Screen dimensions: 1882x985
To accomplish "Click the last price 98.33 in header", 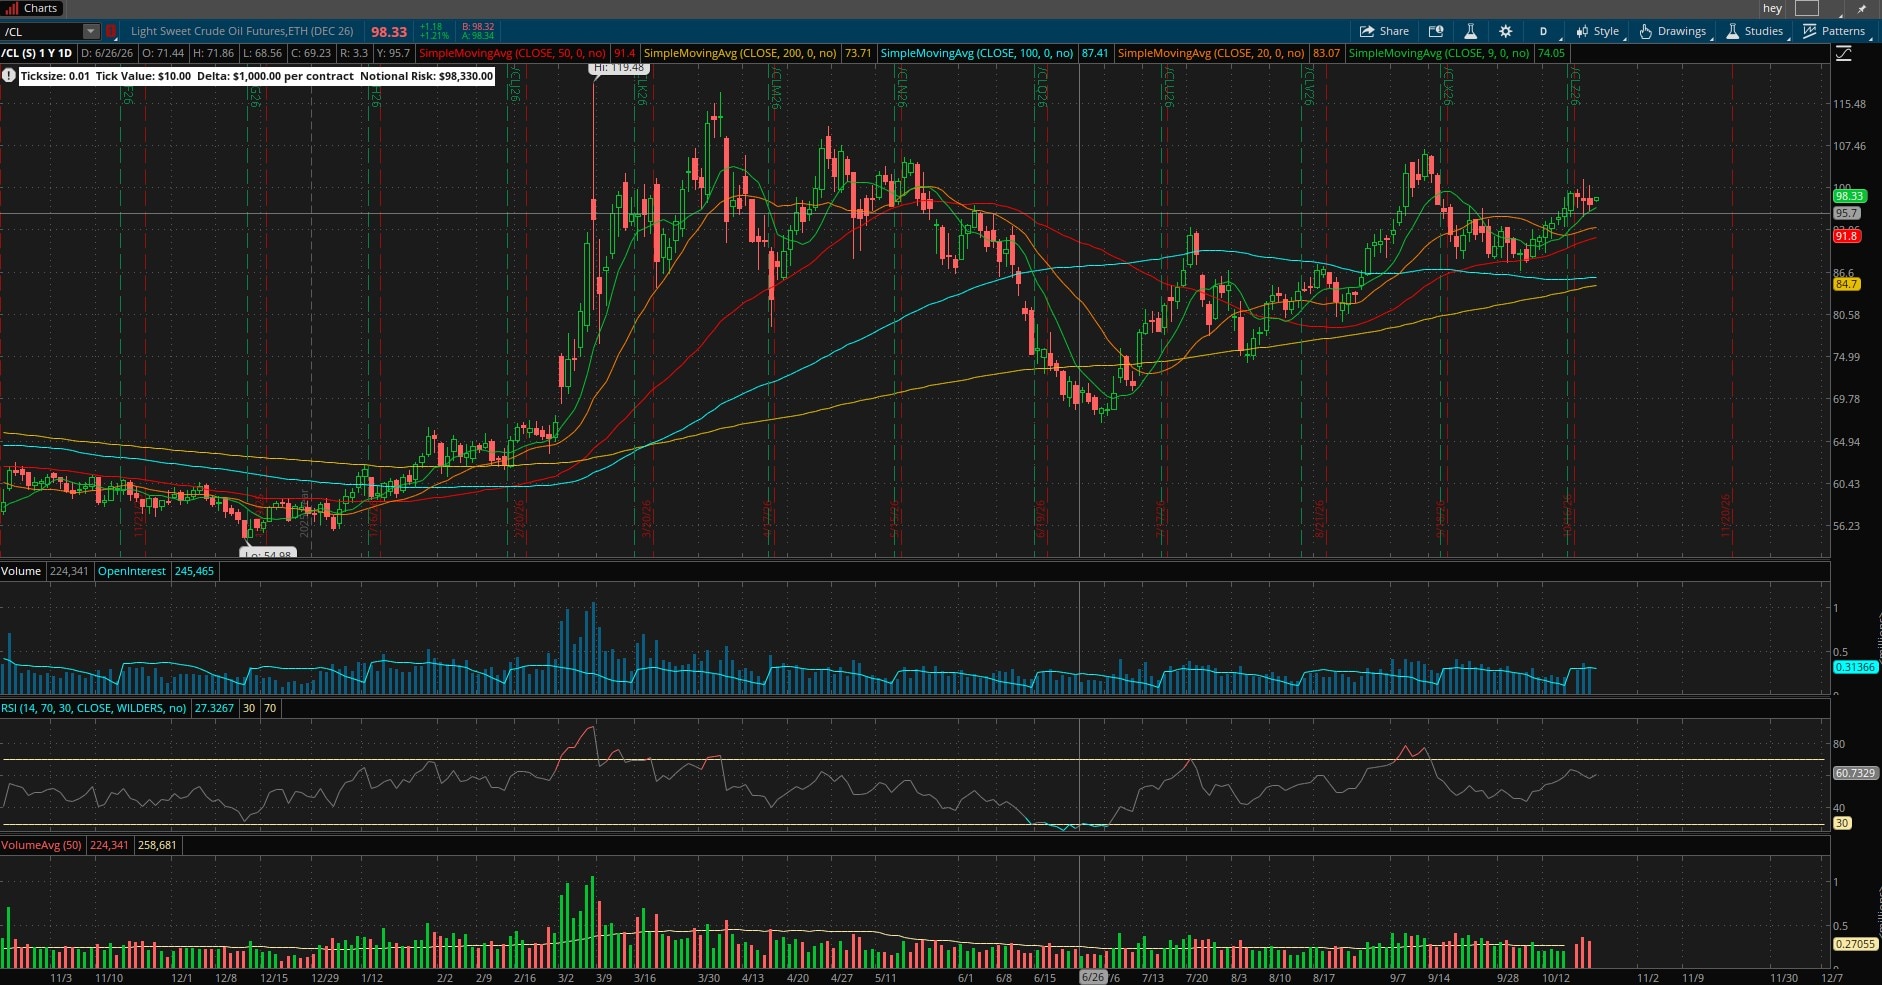I will coord(389,32).
